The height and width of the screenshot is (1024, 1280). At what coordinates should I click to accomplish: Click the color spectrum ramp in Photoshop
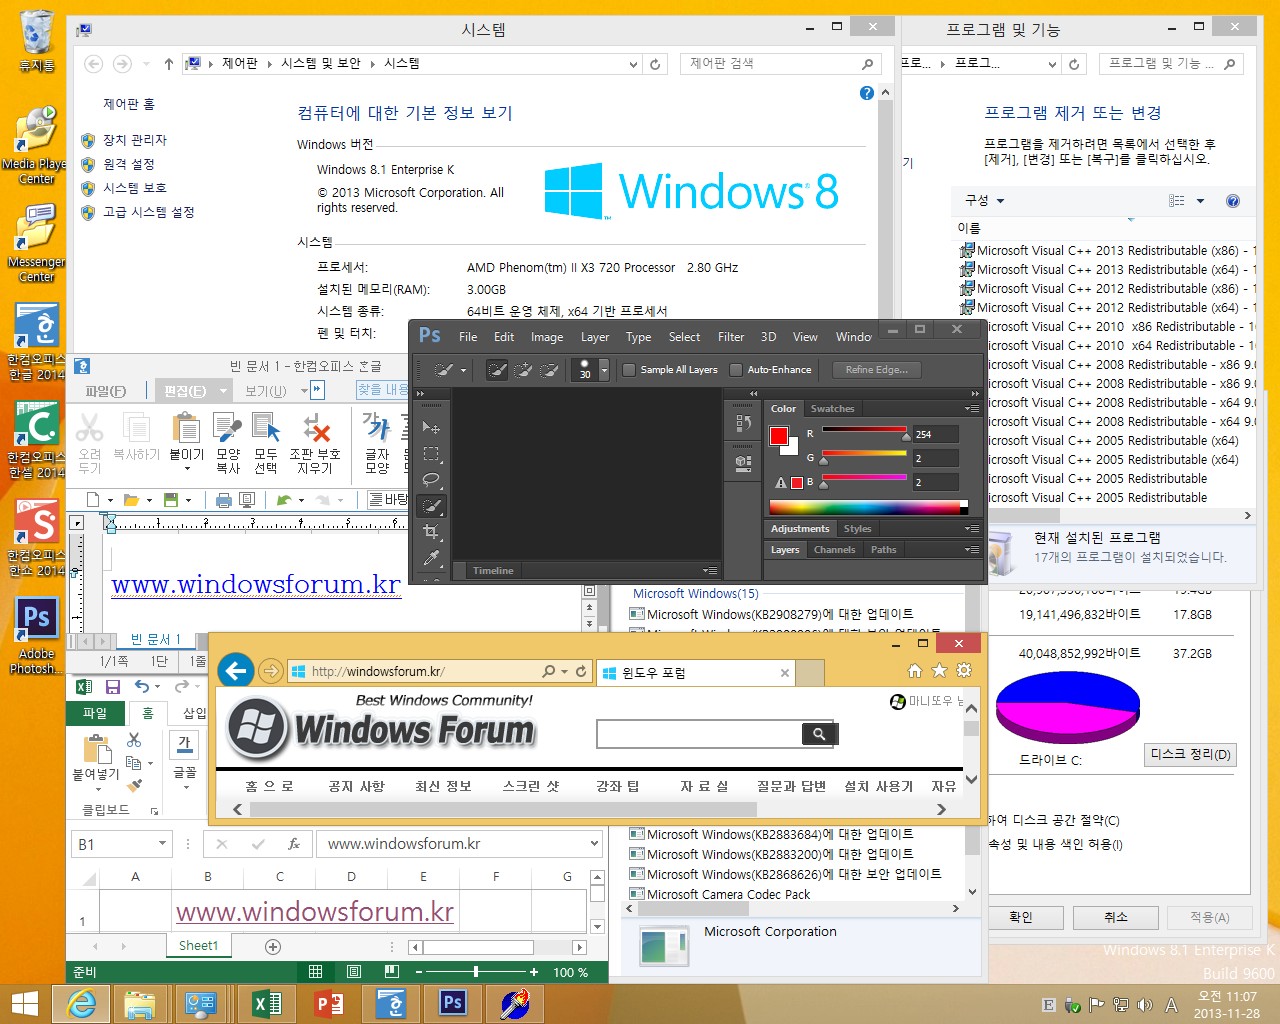click(868, 507)
